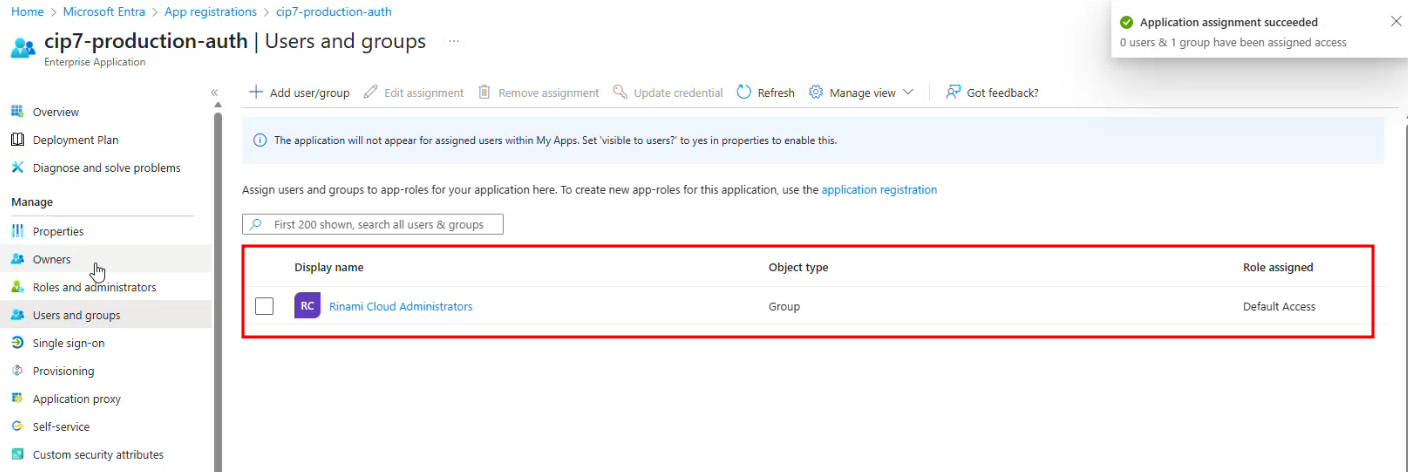Click the Roles and administrators icon
Screen dimensions: 1408x472
[17, 287]
